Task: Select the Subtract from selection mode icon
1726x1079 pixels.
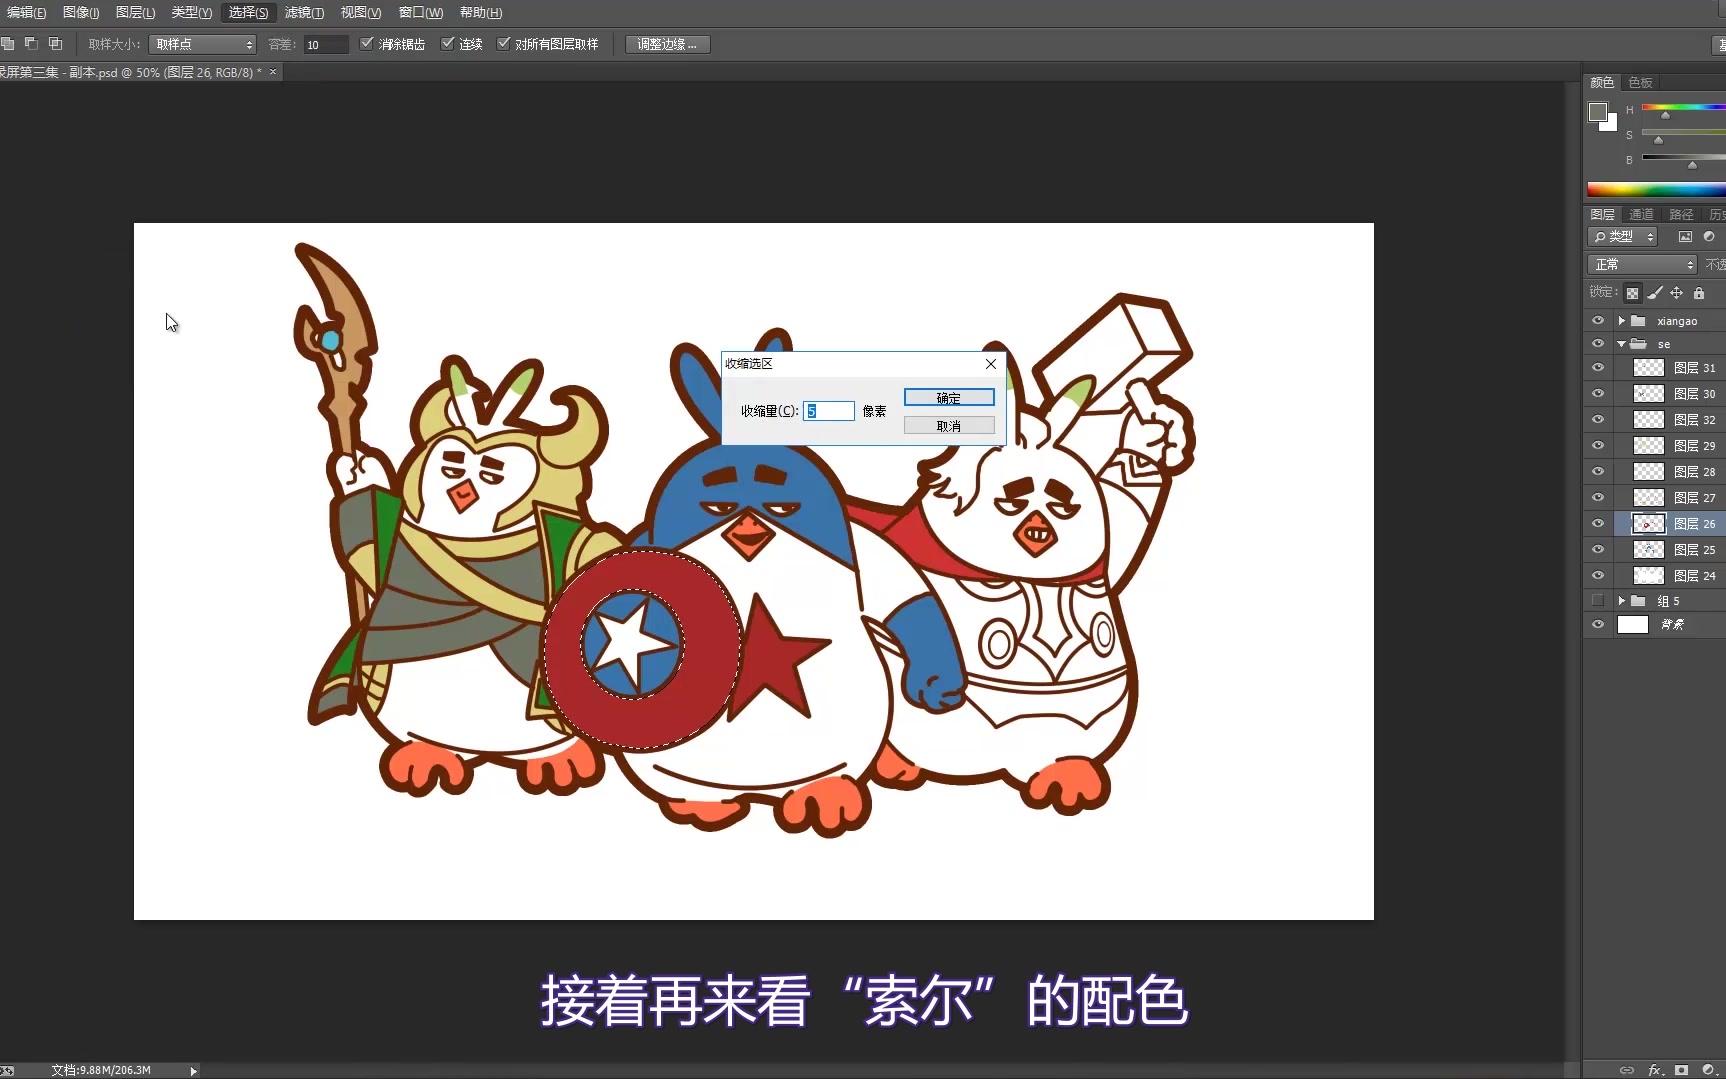Action: (x=31, y=44)
